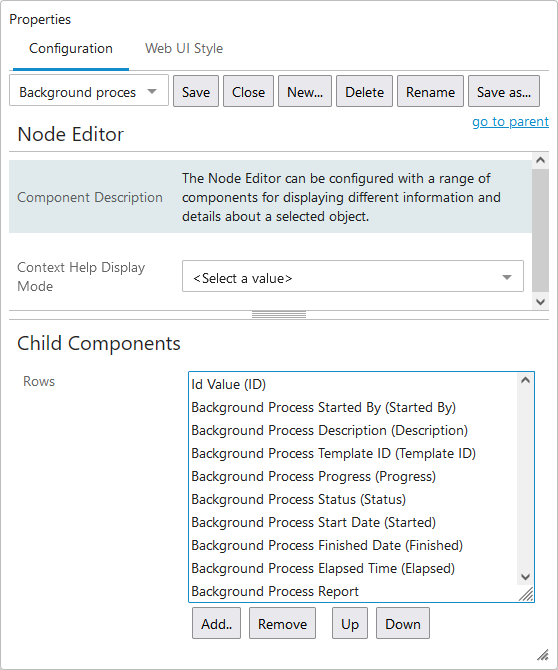Open the Configuration tab
The image size is (558, 670).
[x=71, y=49]
